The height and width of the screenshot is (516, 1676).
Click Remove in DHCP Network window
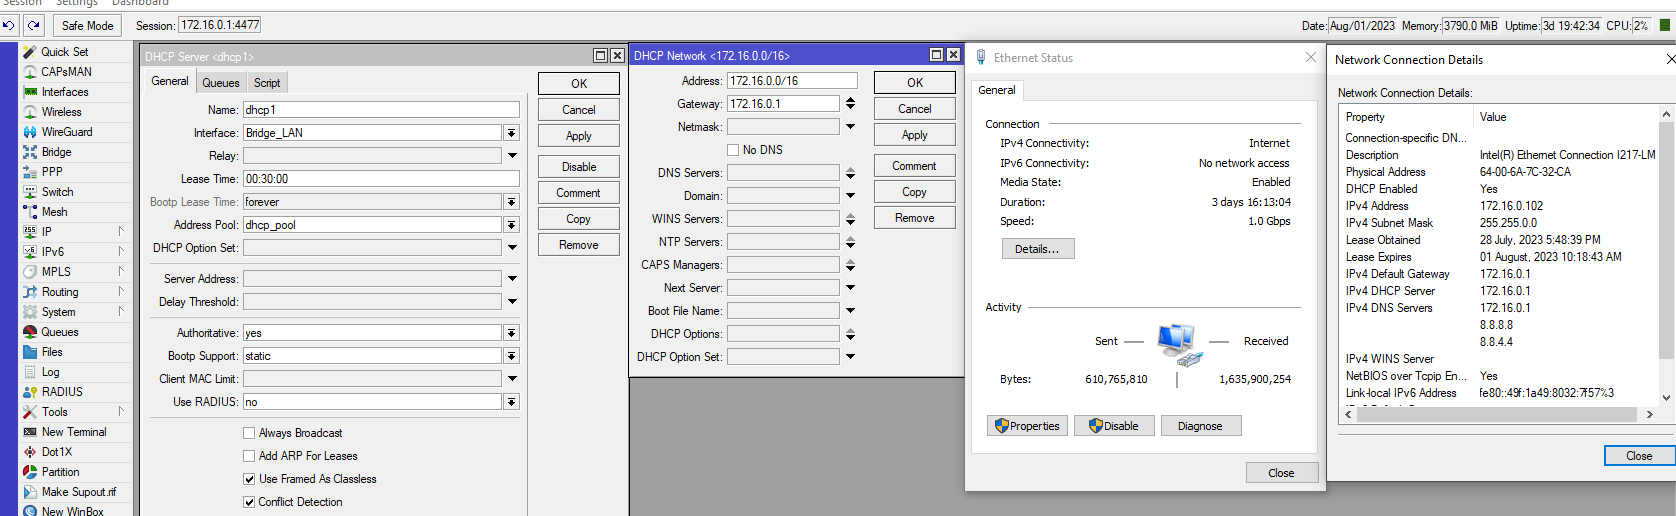click(915, 218)
